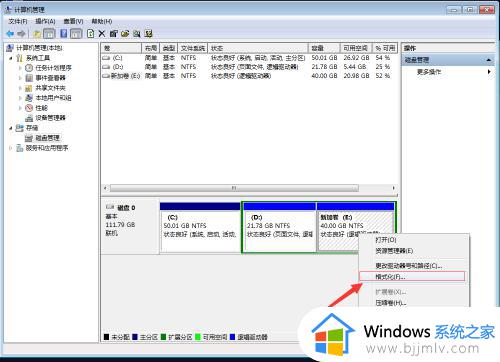Click the 26.92 GB free space cell
Image resolution: width=500 pixels, height=362 pixels.
(x=356, y=58)
